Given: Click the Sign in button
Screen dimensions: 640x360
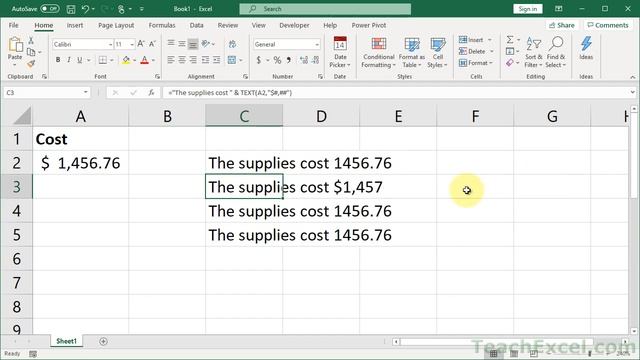Looking at the screenshot, I should pos(528,9).
